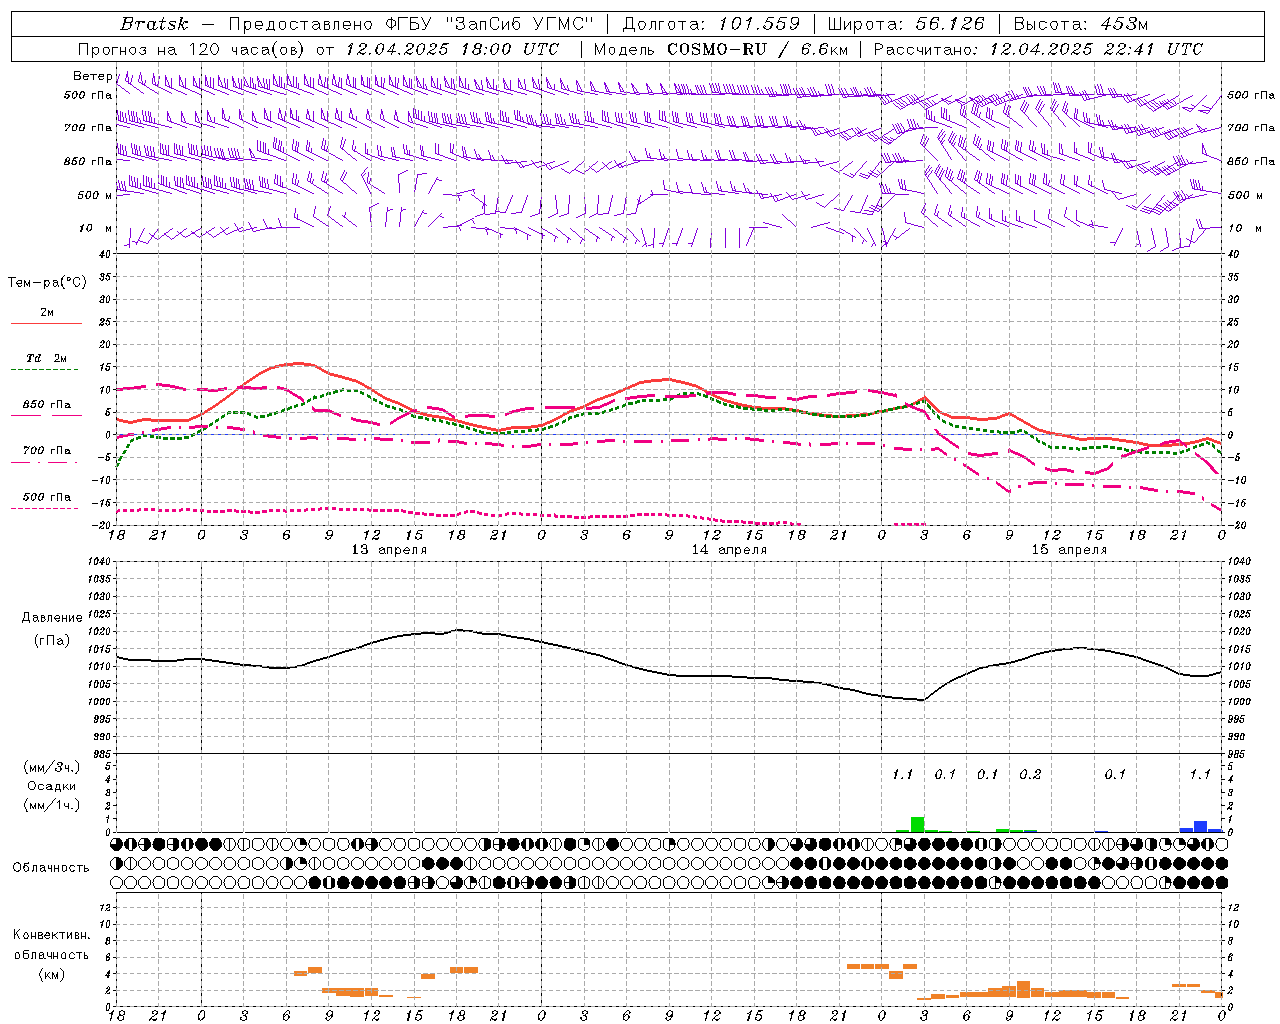The width and height of the screenshot is (1280, 1024).
Task: Click the "Конвективн." convective cloud label
Action: pyautogui.click(x=52, y=935)
